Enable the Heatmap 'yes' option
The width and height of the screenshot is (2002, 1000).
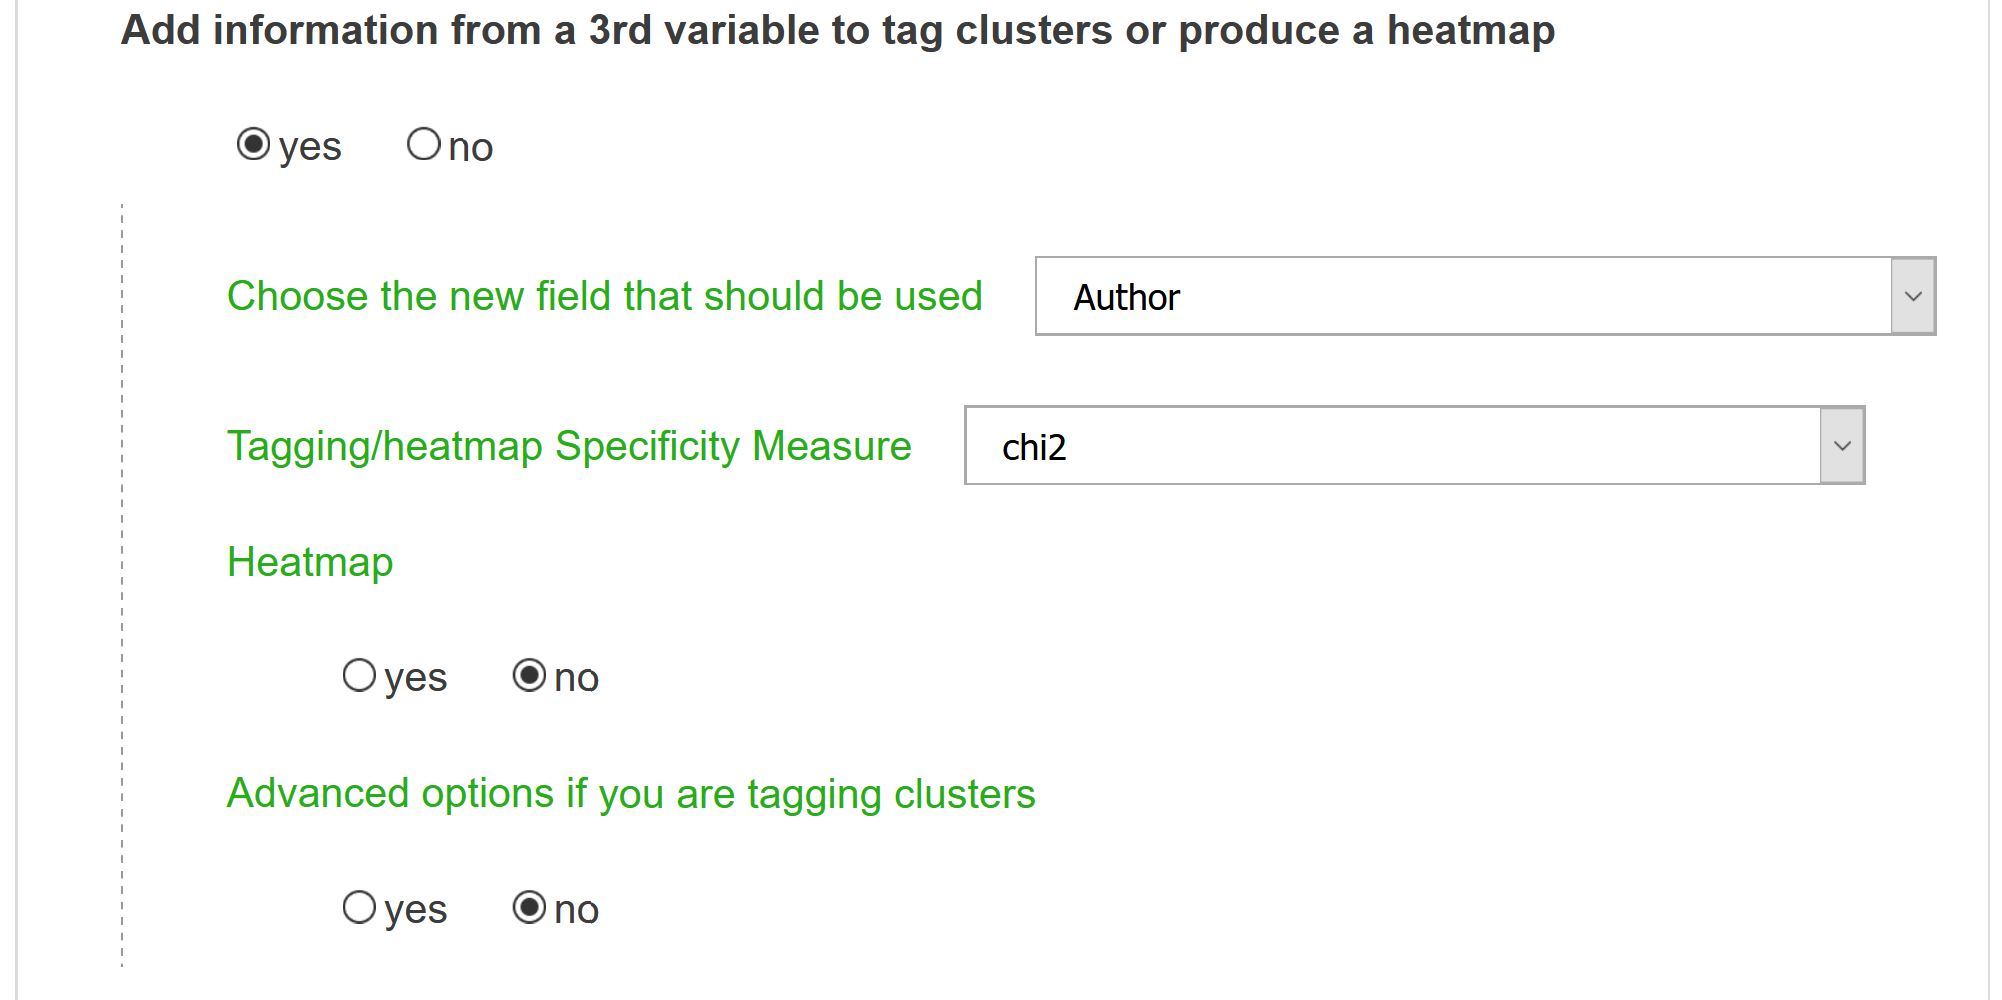click(x=359, y=676)
